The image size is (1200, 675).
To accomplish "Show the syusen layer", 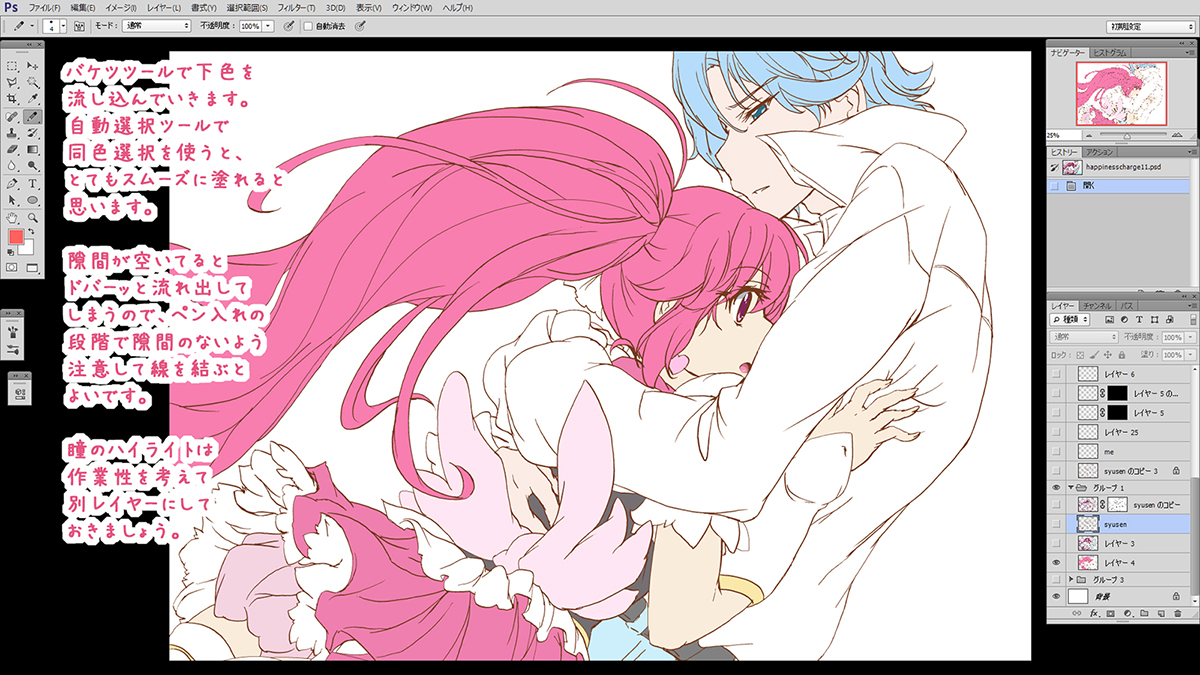I will pyautogui.click(x=1056, y=523).
